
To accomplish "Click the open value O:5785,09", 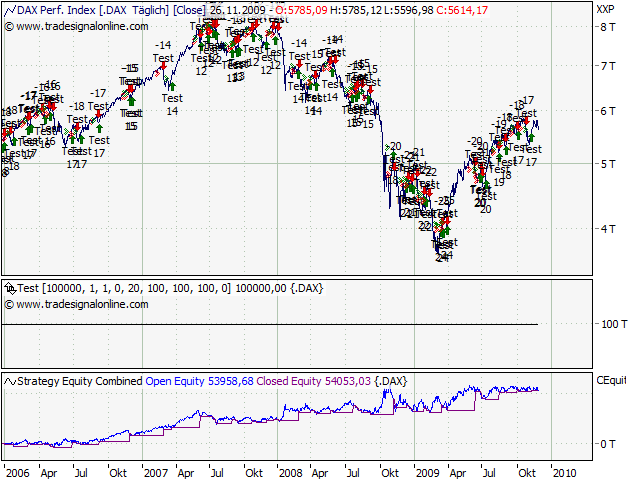I will [301, 10].
